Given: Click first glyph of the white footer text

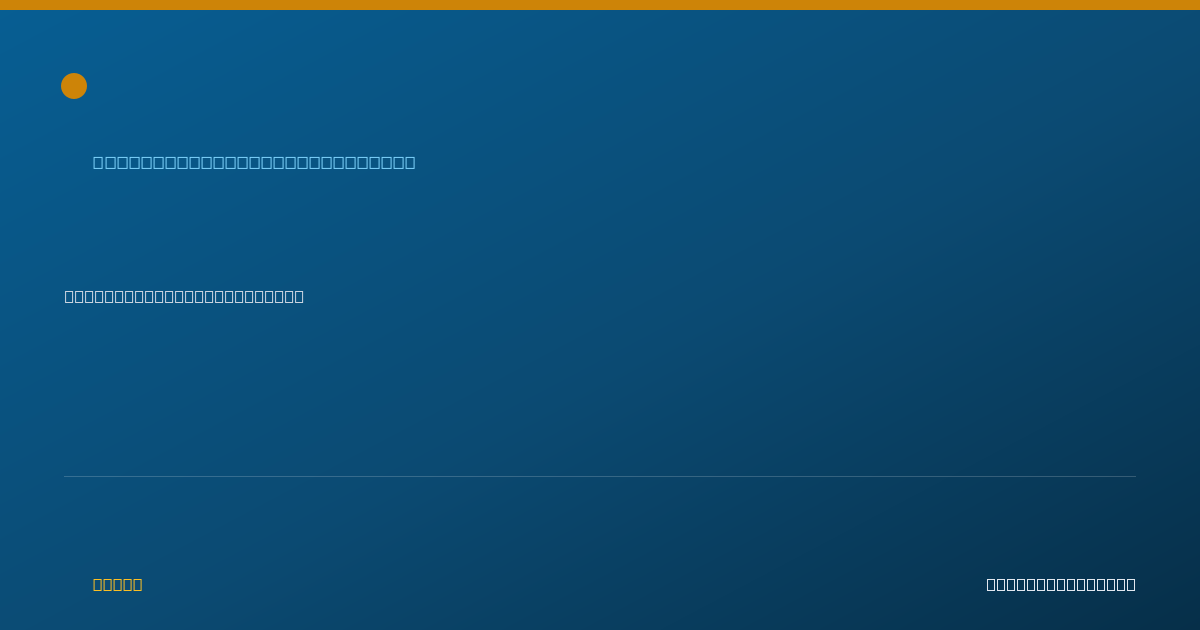Looking at the screenshot, I should coord(992,584).
